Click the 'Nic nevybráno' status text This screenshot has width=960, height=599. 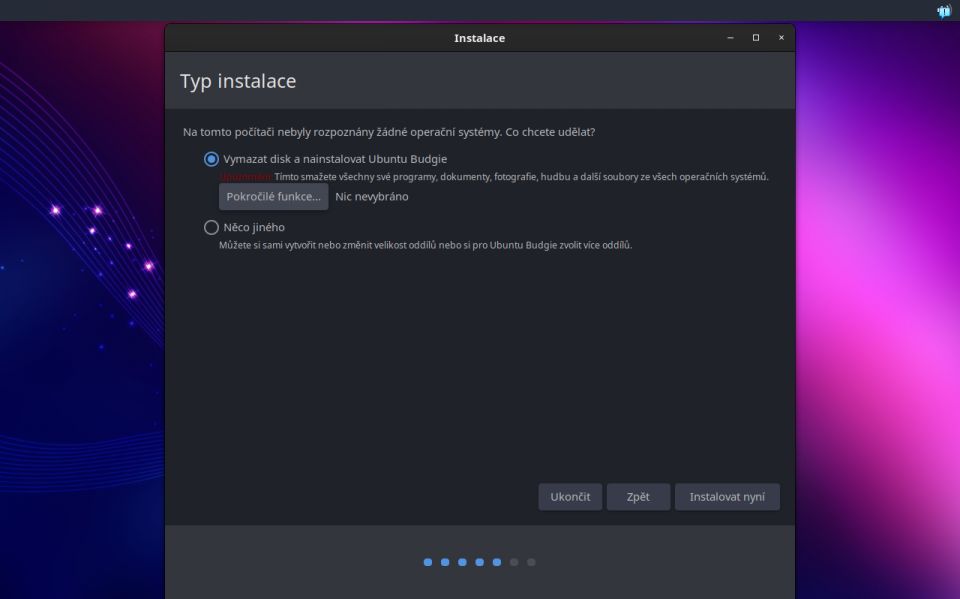[372, 197]
